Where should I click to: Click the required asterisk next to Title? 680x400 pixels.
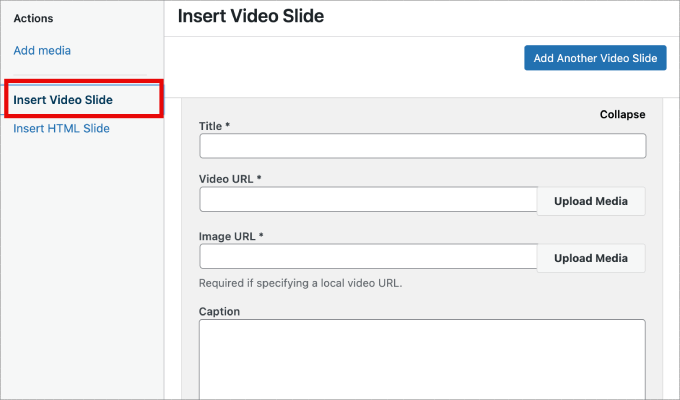pyautogui.click(x=229, y=126)
